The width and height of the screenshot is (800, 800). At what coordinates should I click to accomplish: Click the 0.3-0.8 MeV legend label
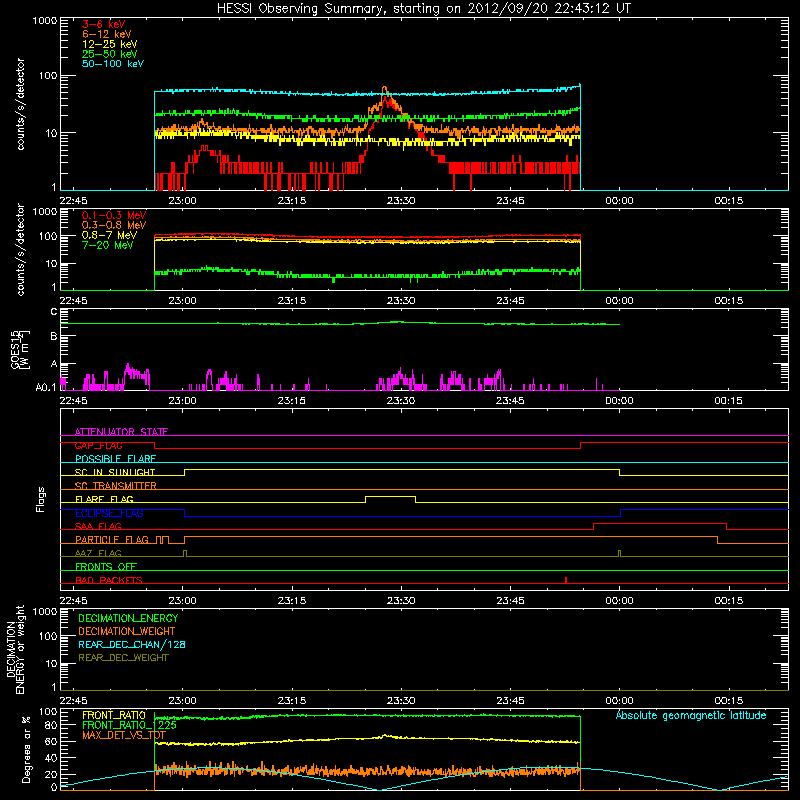click(x=114, y=225)
